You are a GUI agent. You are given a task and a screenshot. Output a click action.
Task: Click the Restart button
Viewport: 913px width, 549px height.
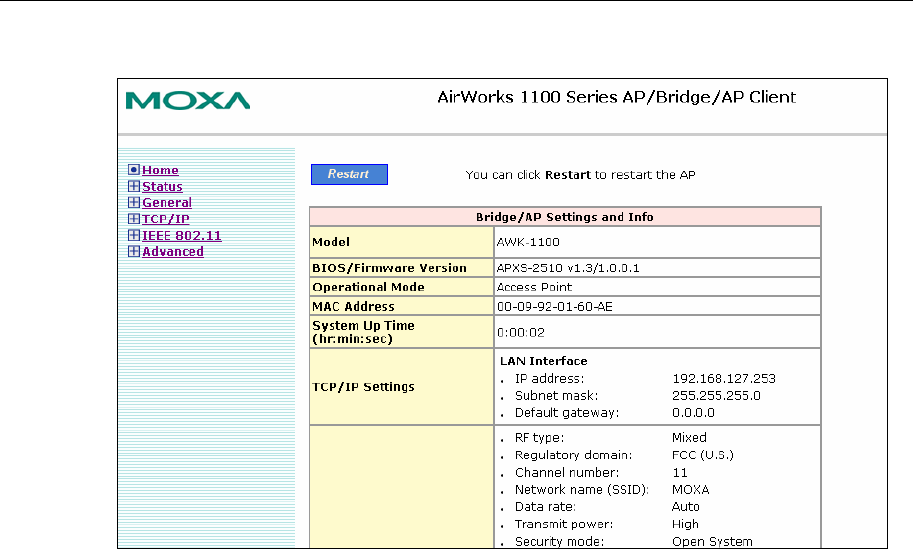click(349, 174)
